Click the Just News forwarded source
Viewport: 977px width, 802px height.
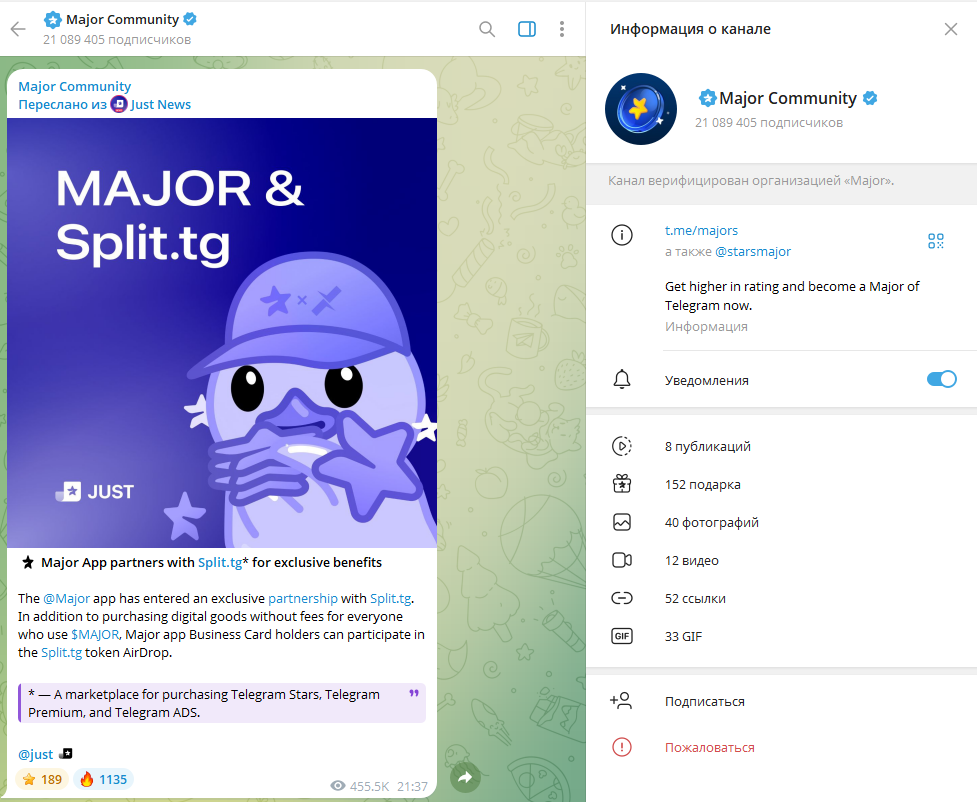tap(160, 104)
